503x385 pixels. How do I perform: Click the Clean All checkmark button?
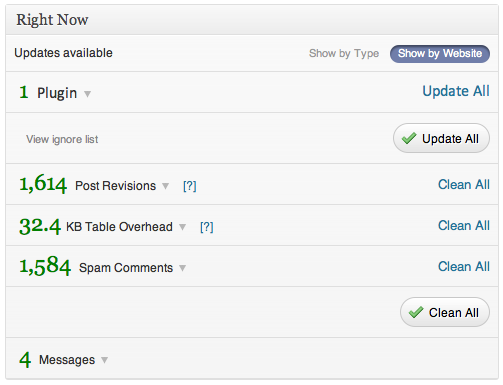[445, 312]
